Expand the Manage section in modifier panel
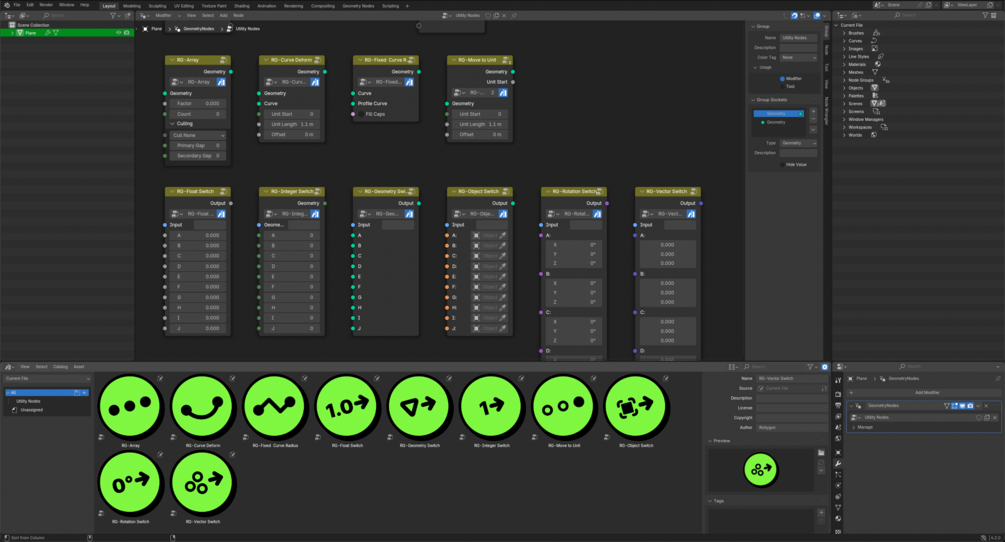The image size is (1005, 542). [x=854, y=427]
